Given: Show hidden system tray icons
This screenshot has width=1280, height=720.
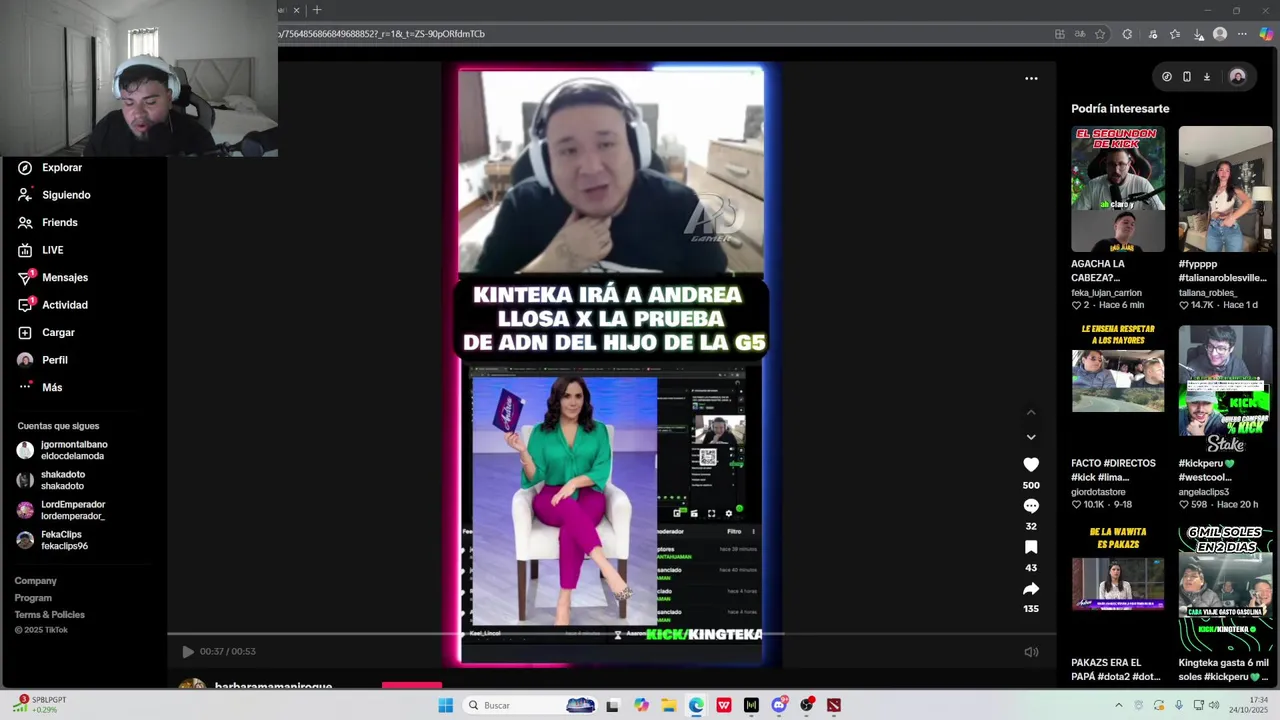Looking at the screenshot, I should tap(1119, 706).
